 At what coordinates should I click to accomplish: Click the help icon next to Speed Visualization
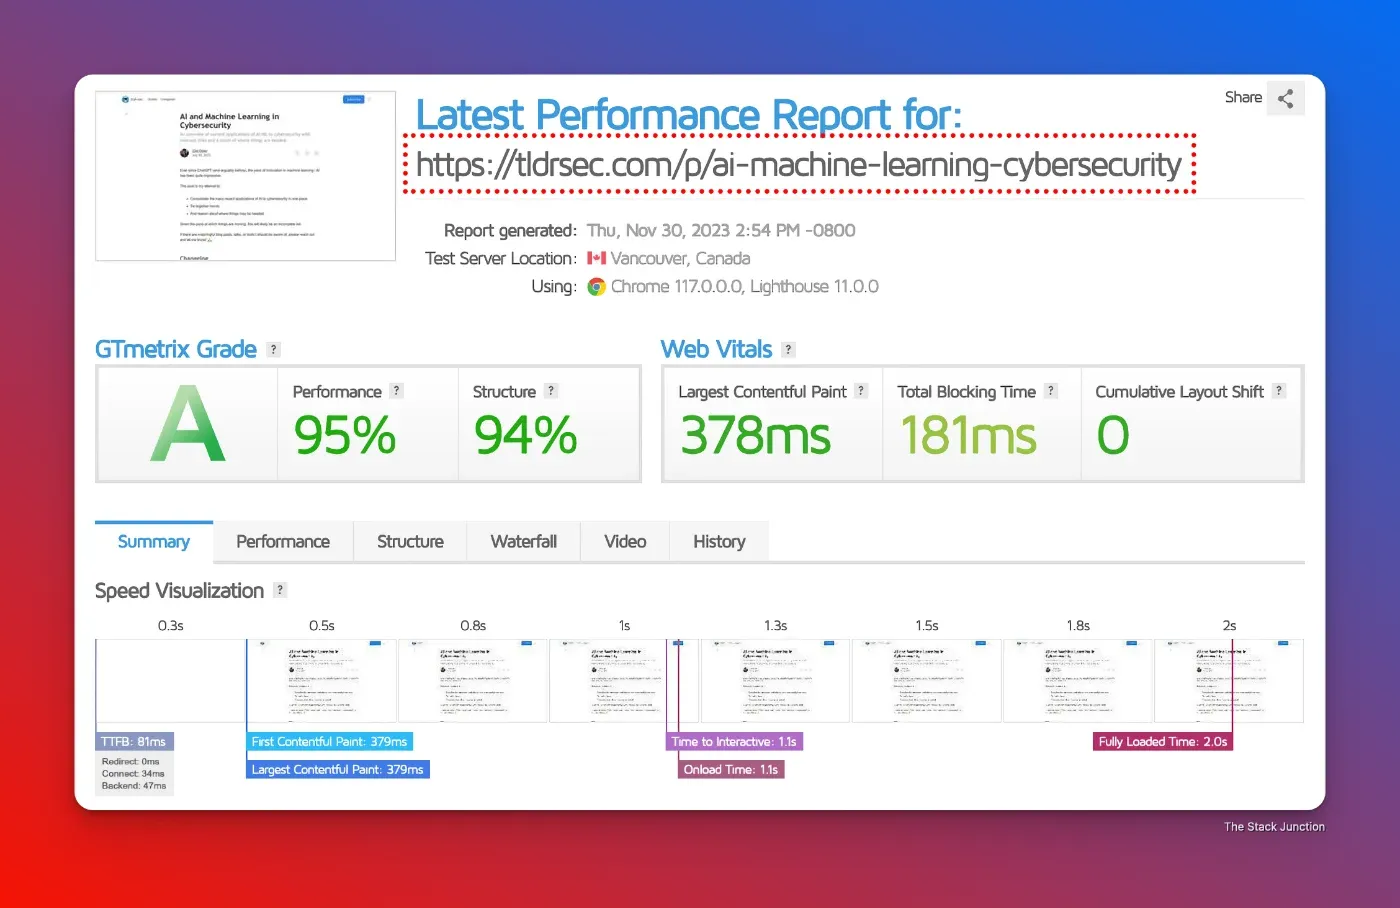point(280,590)
